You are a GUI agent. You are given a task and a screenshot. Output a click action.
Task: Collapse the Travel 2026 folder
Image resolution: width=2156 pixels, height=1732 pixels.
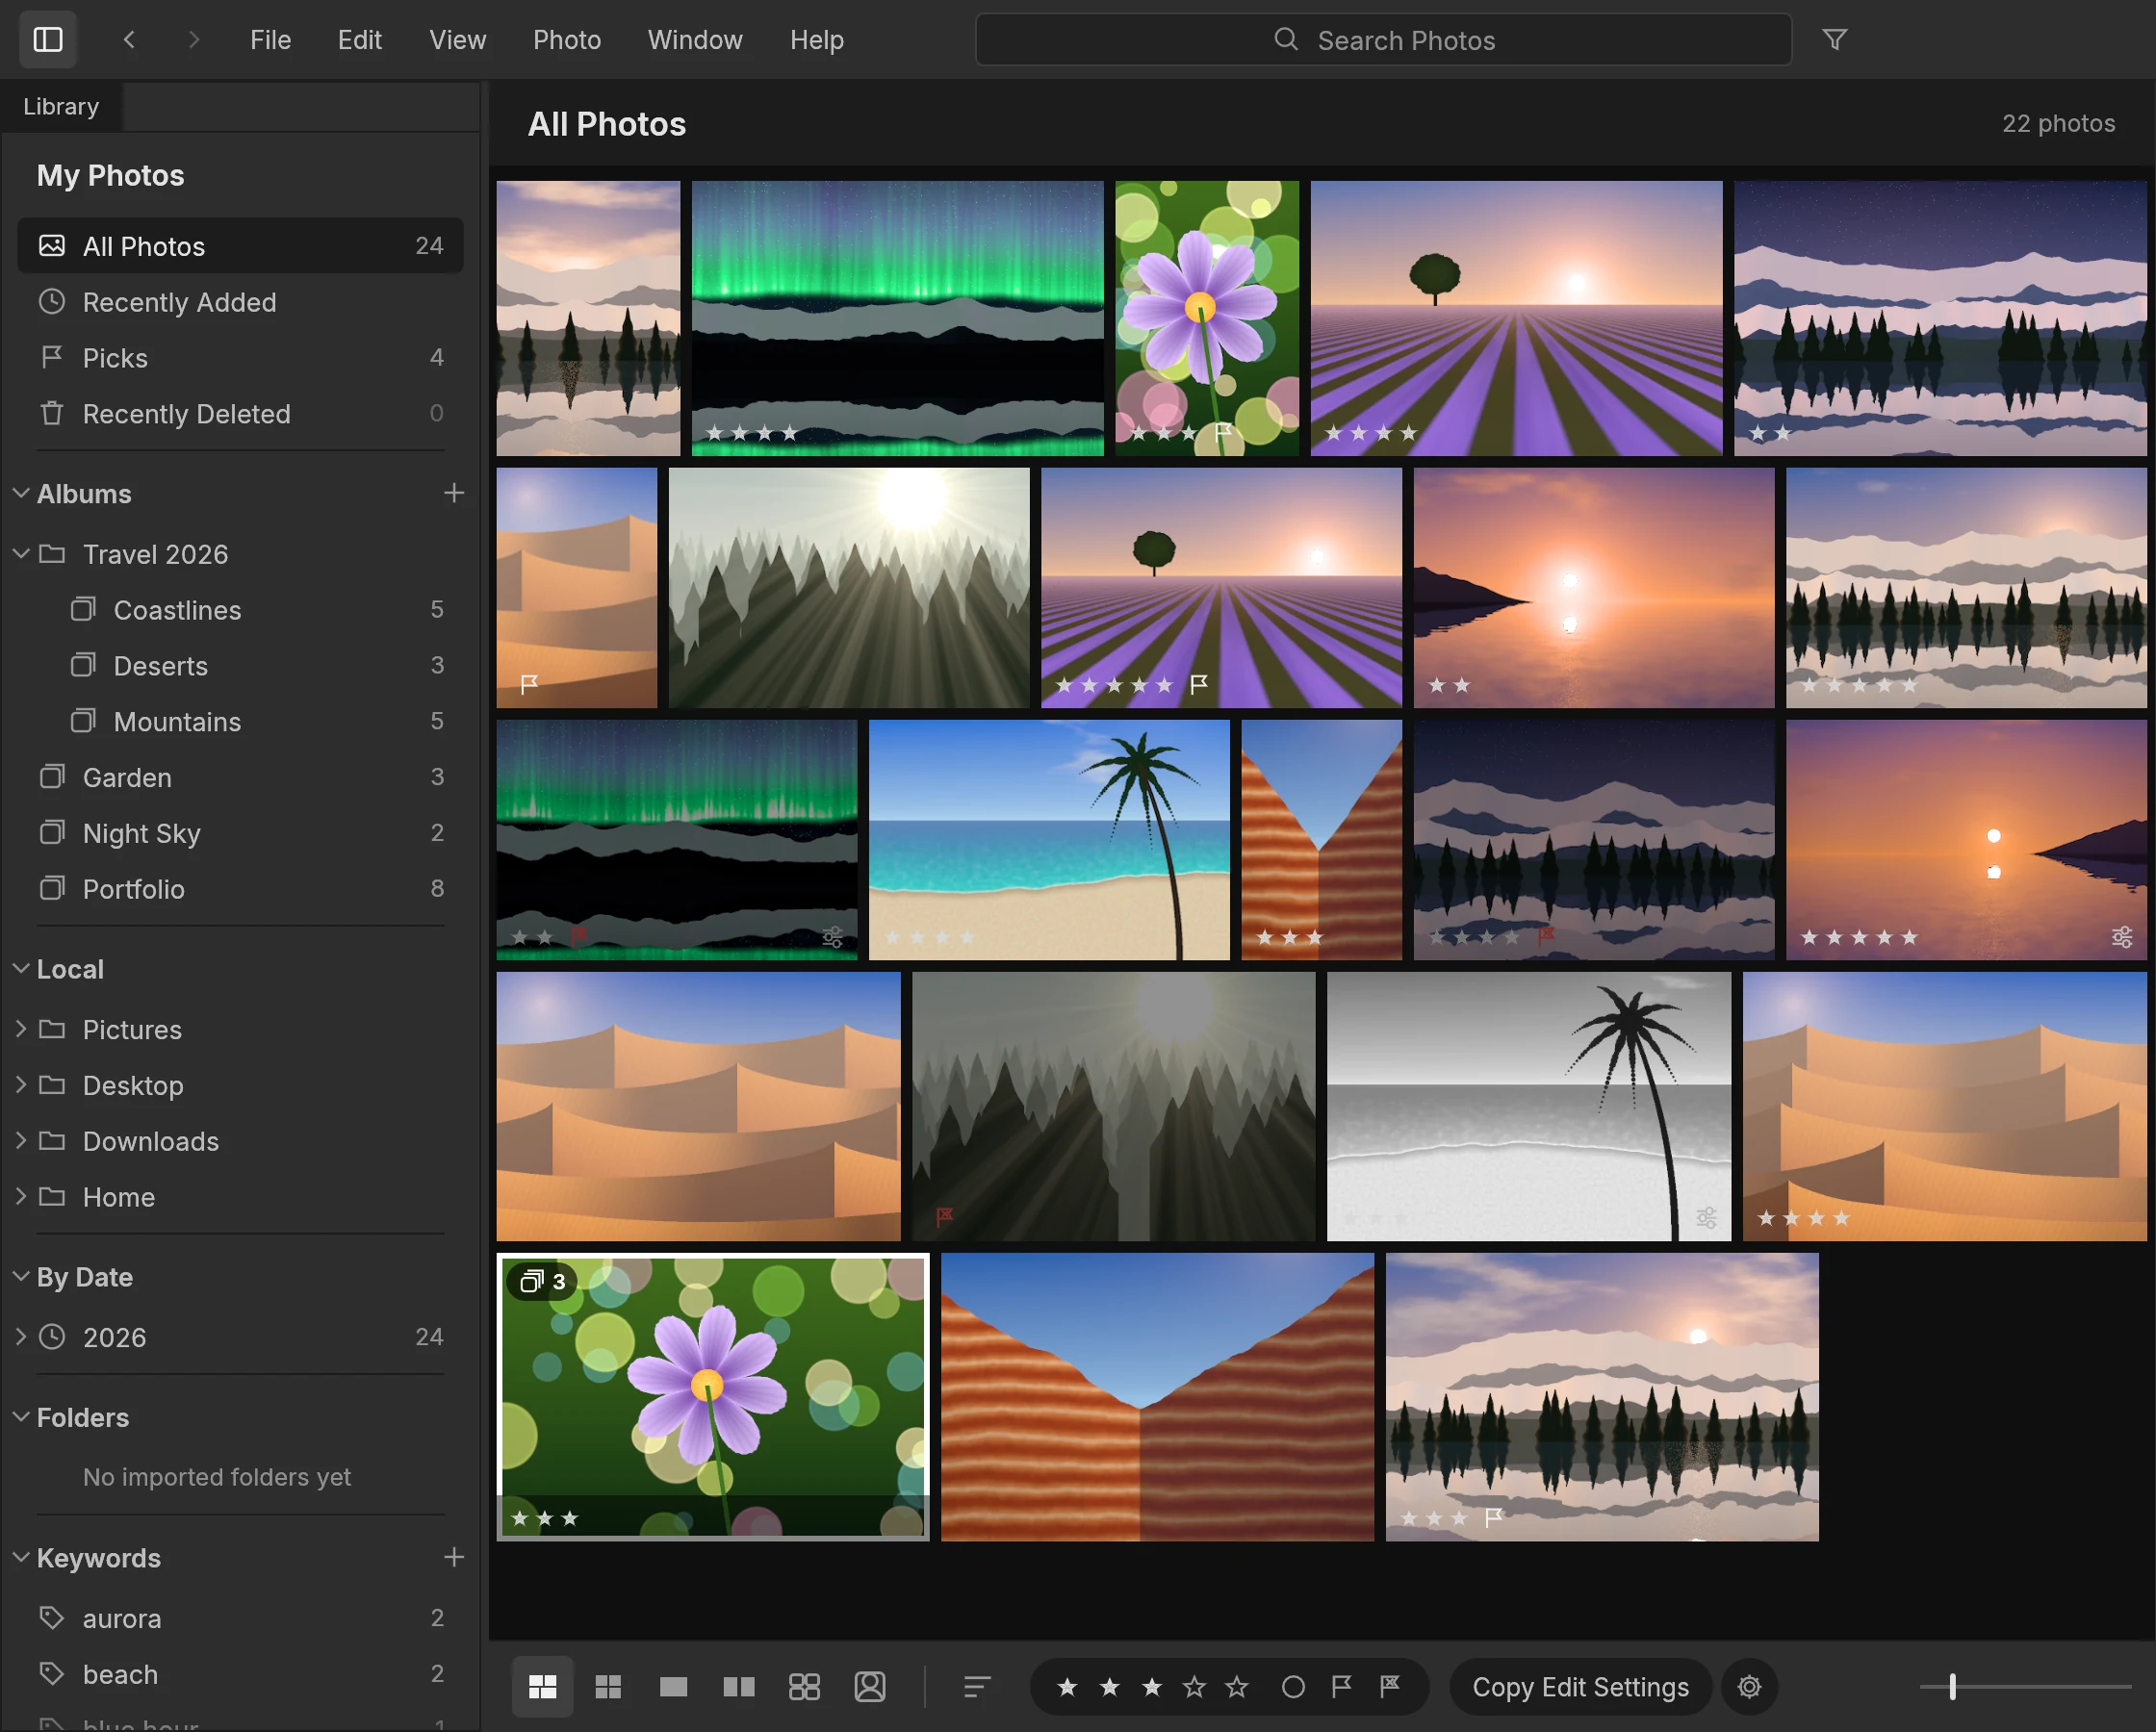pos(21,553)
